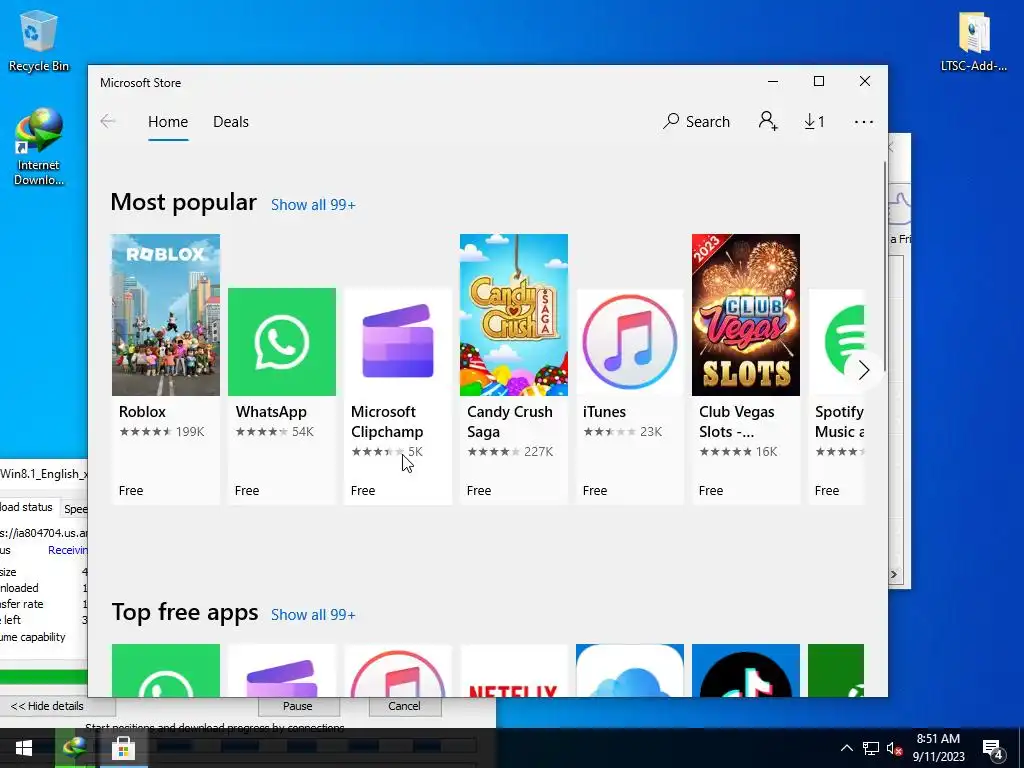Open the Spotify Music icon in Most popular
The image size is (1024, 768).
pyautogui.click(x=837, y=342)
